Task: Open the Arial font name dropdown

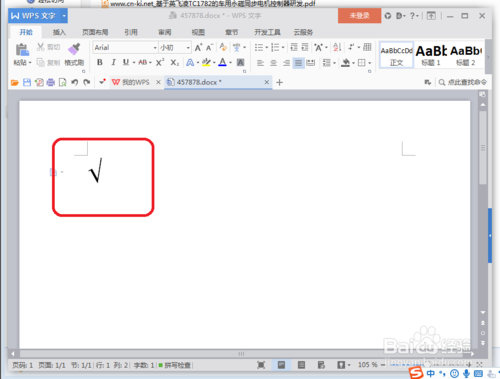Action: tap(125, 48)
